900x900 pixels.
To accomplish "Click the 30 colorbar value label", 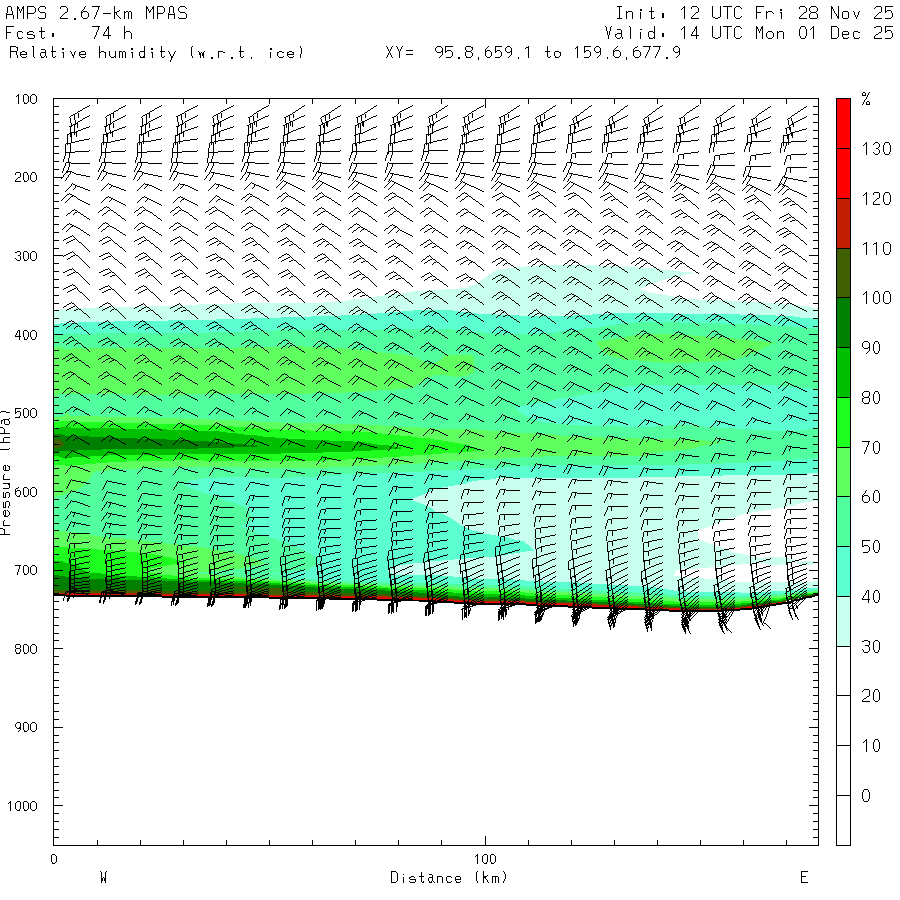I will pyautogui.click(x=871, y=647).
